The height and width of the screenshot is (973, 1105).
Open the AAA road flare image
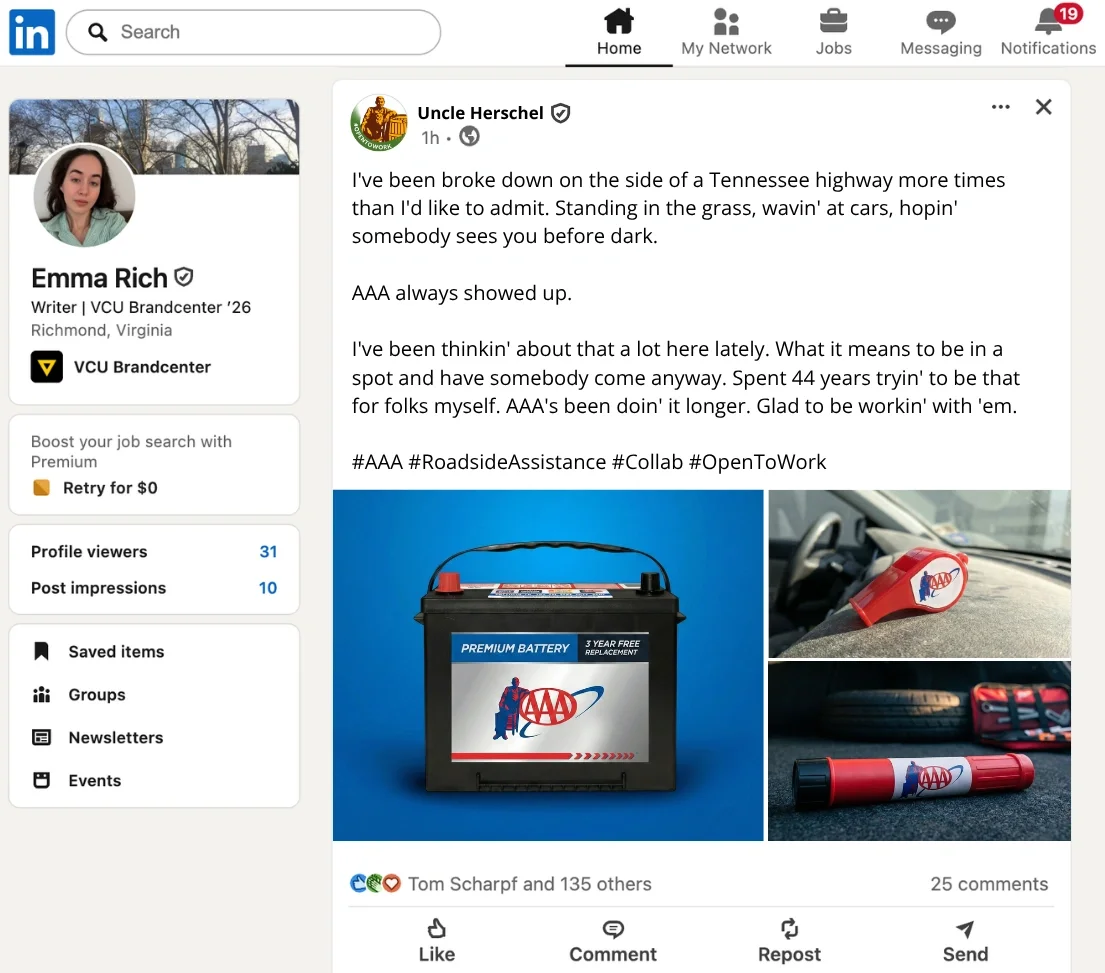click(x=919, y=751)
